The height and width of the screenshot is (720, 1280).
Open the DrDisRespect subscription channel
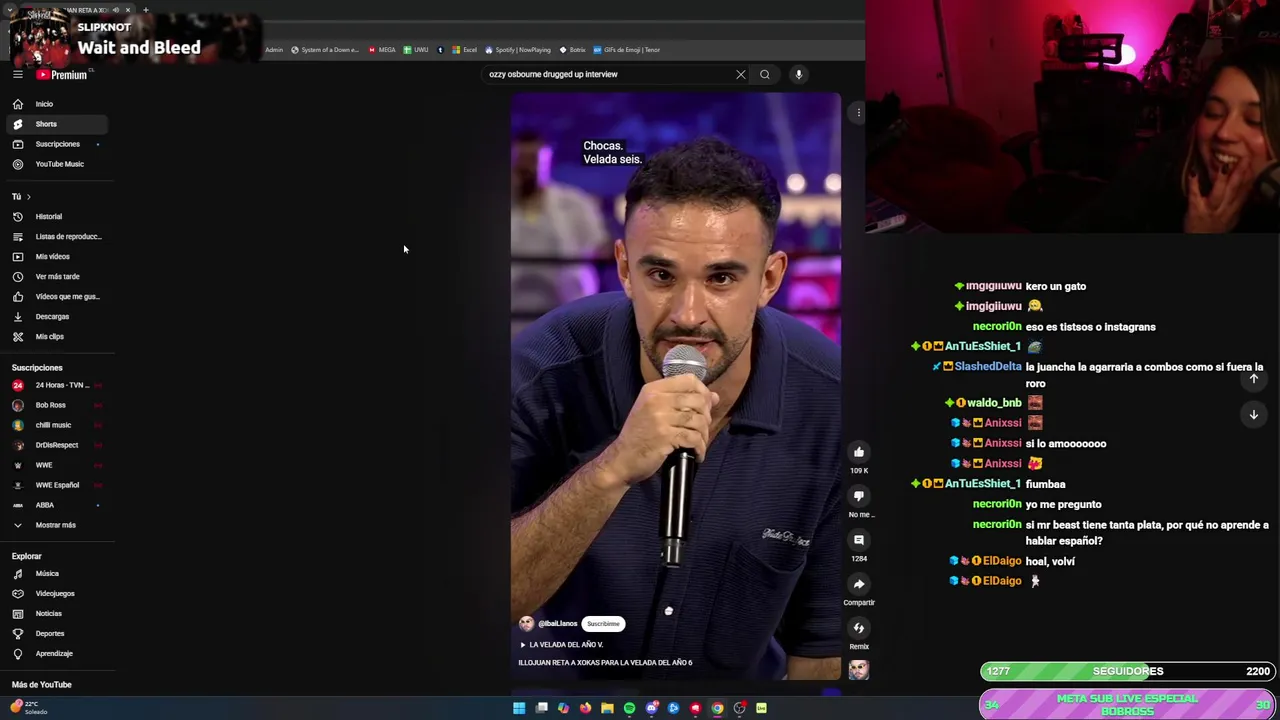[56, 445]
